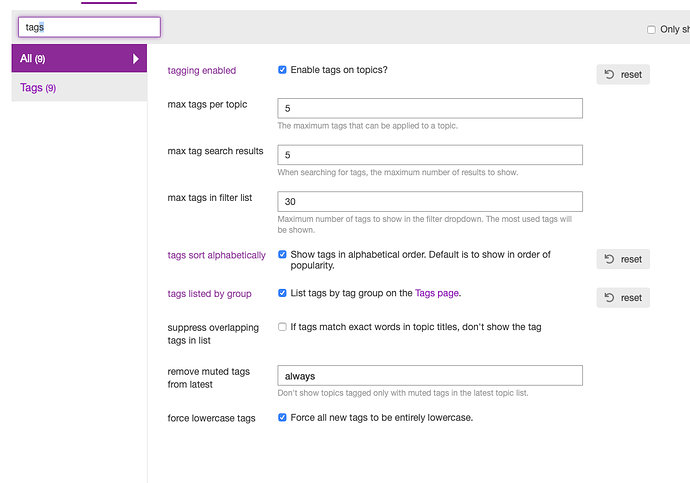Screen dimensions: 690x483
Task: Click "Don't show topics tagged only" description
Action: click(403, 393)
